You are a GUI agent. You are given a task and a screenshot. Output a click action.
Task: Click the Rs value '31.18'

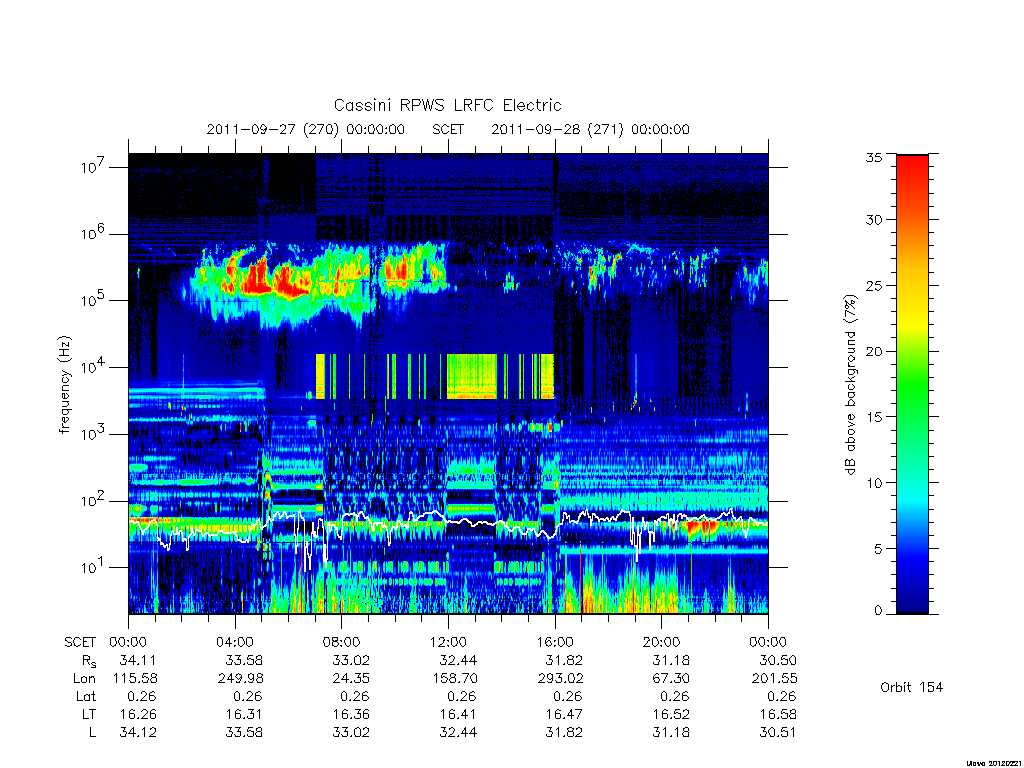click(671, 660)
